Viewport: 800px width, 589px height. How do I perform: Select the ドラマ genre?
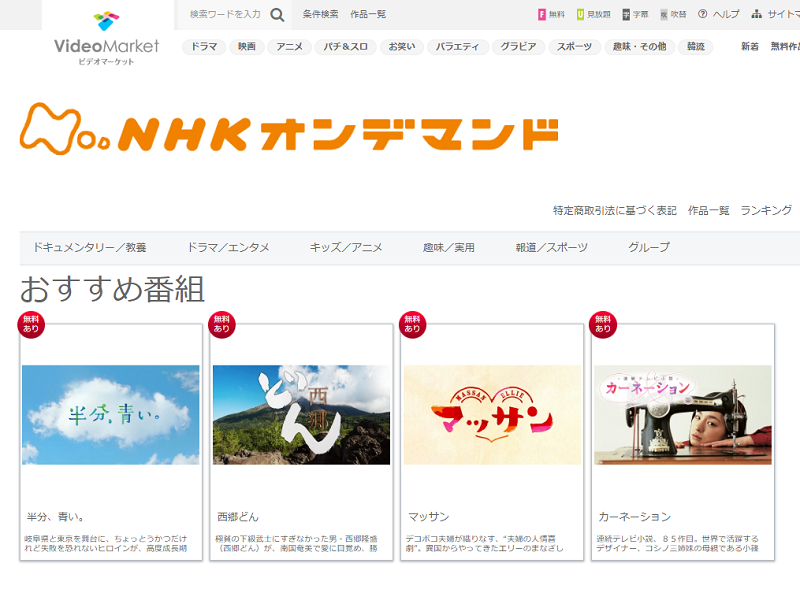click(204, 47)
